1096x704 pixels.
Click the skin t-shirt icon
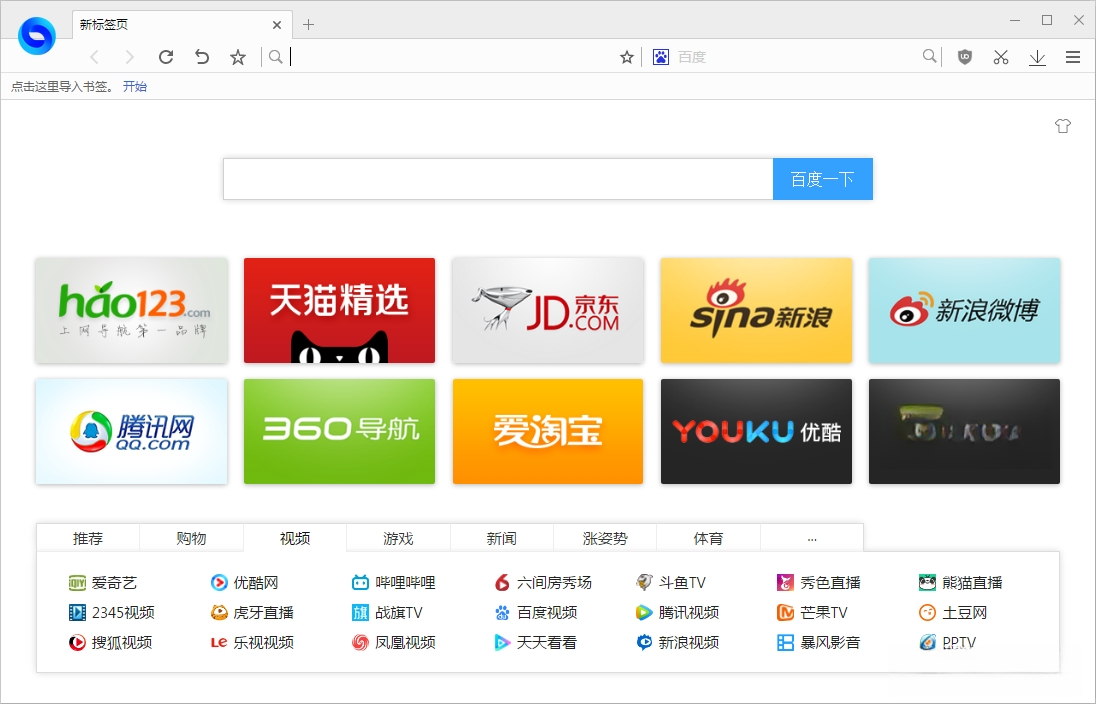click(1062, 126)
